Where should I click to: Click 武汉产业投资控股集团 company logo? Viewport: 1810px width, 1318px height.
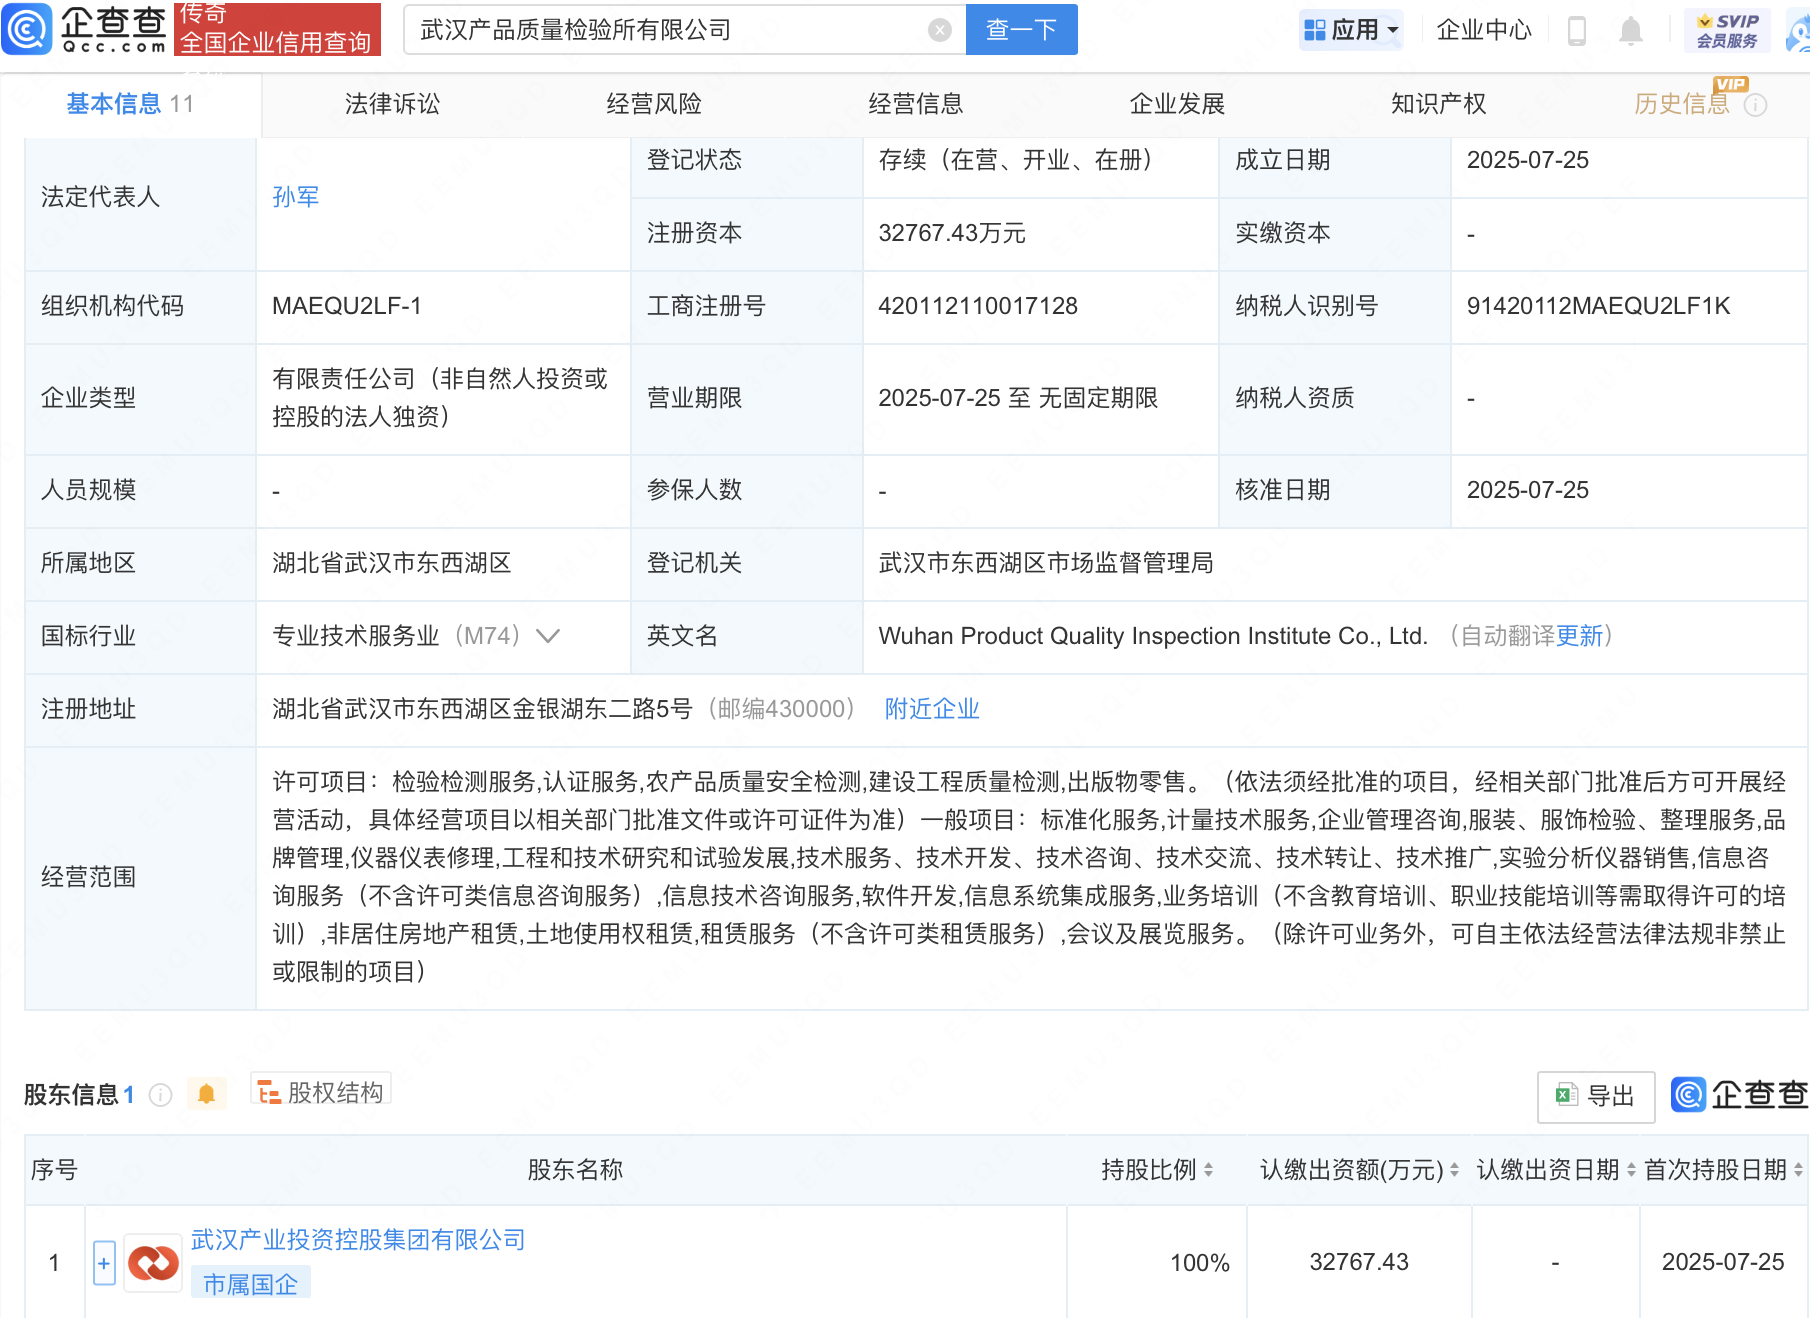pos(153,1263)
